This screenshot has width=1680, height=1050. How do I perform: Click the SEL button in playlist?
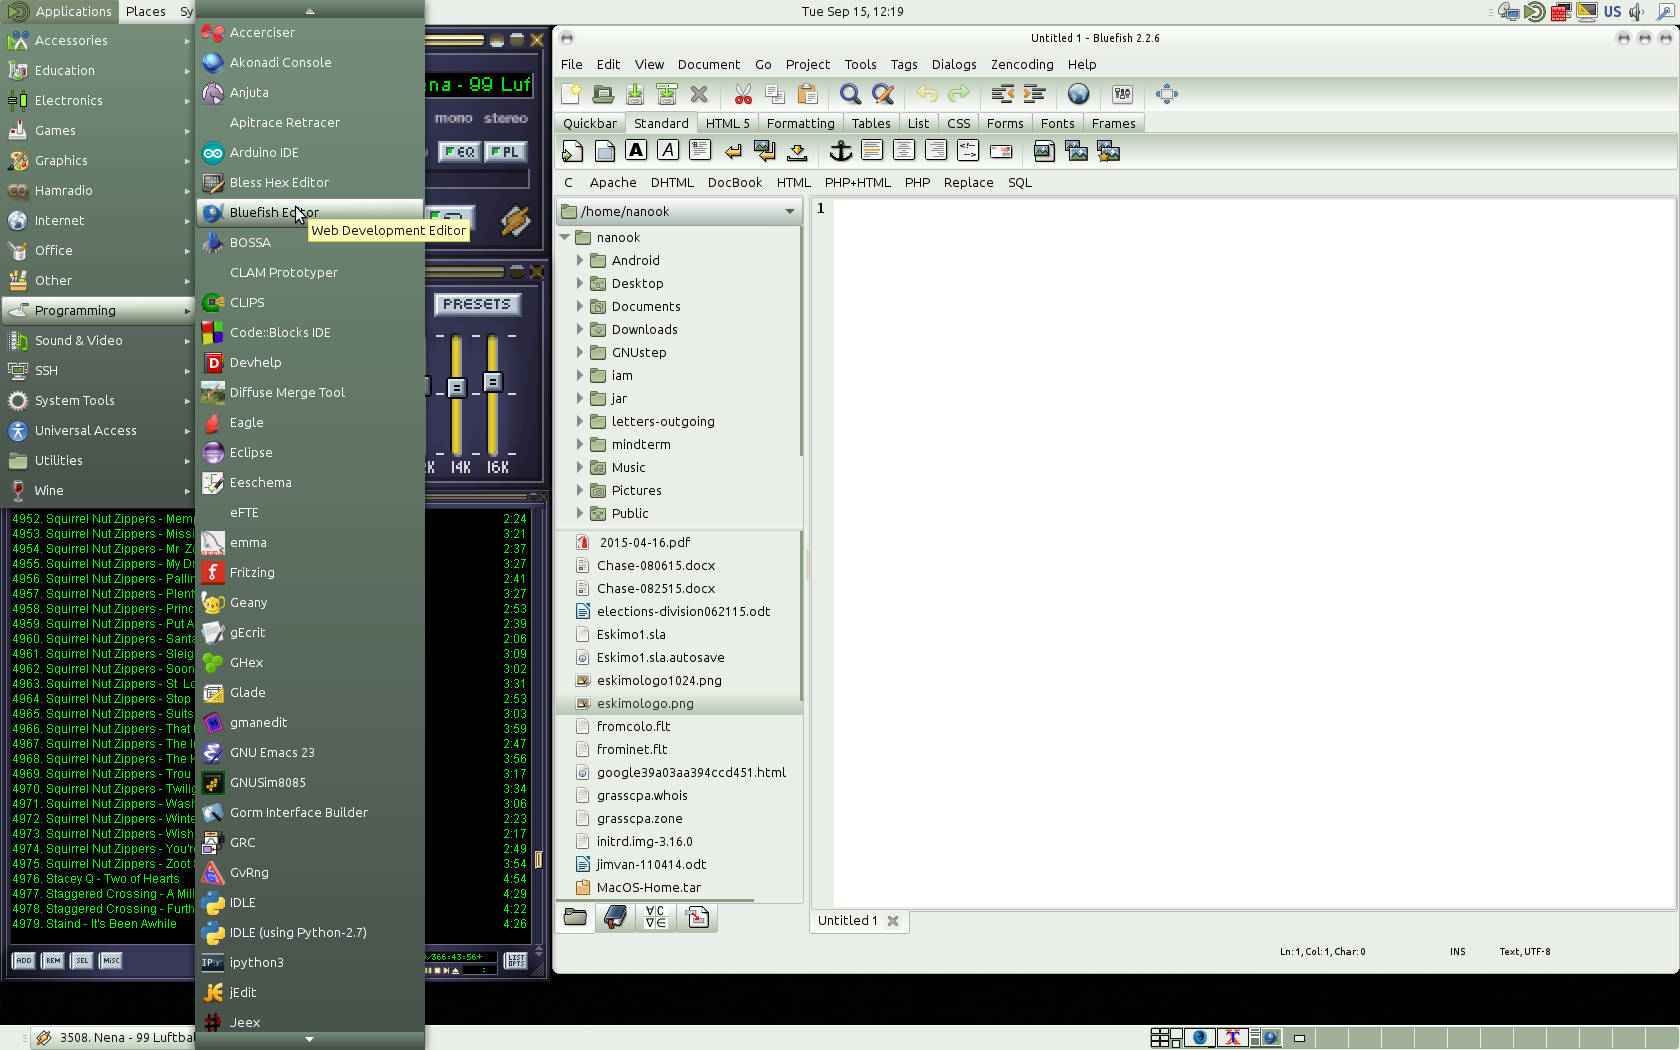(x=82, y=960)
